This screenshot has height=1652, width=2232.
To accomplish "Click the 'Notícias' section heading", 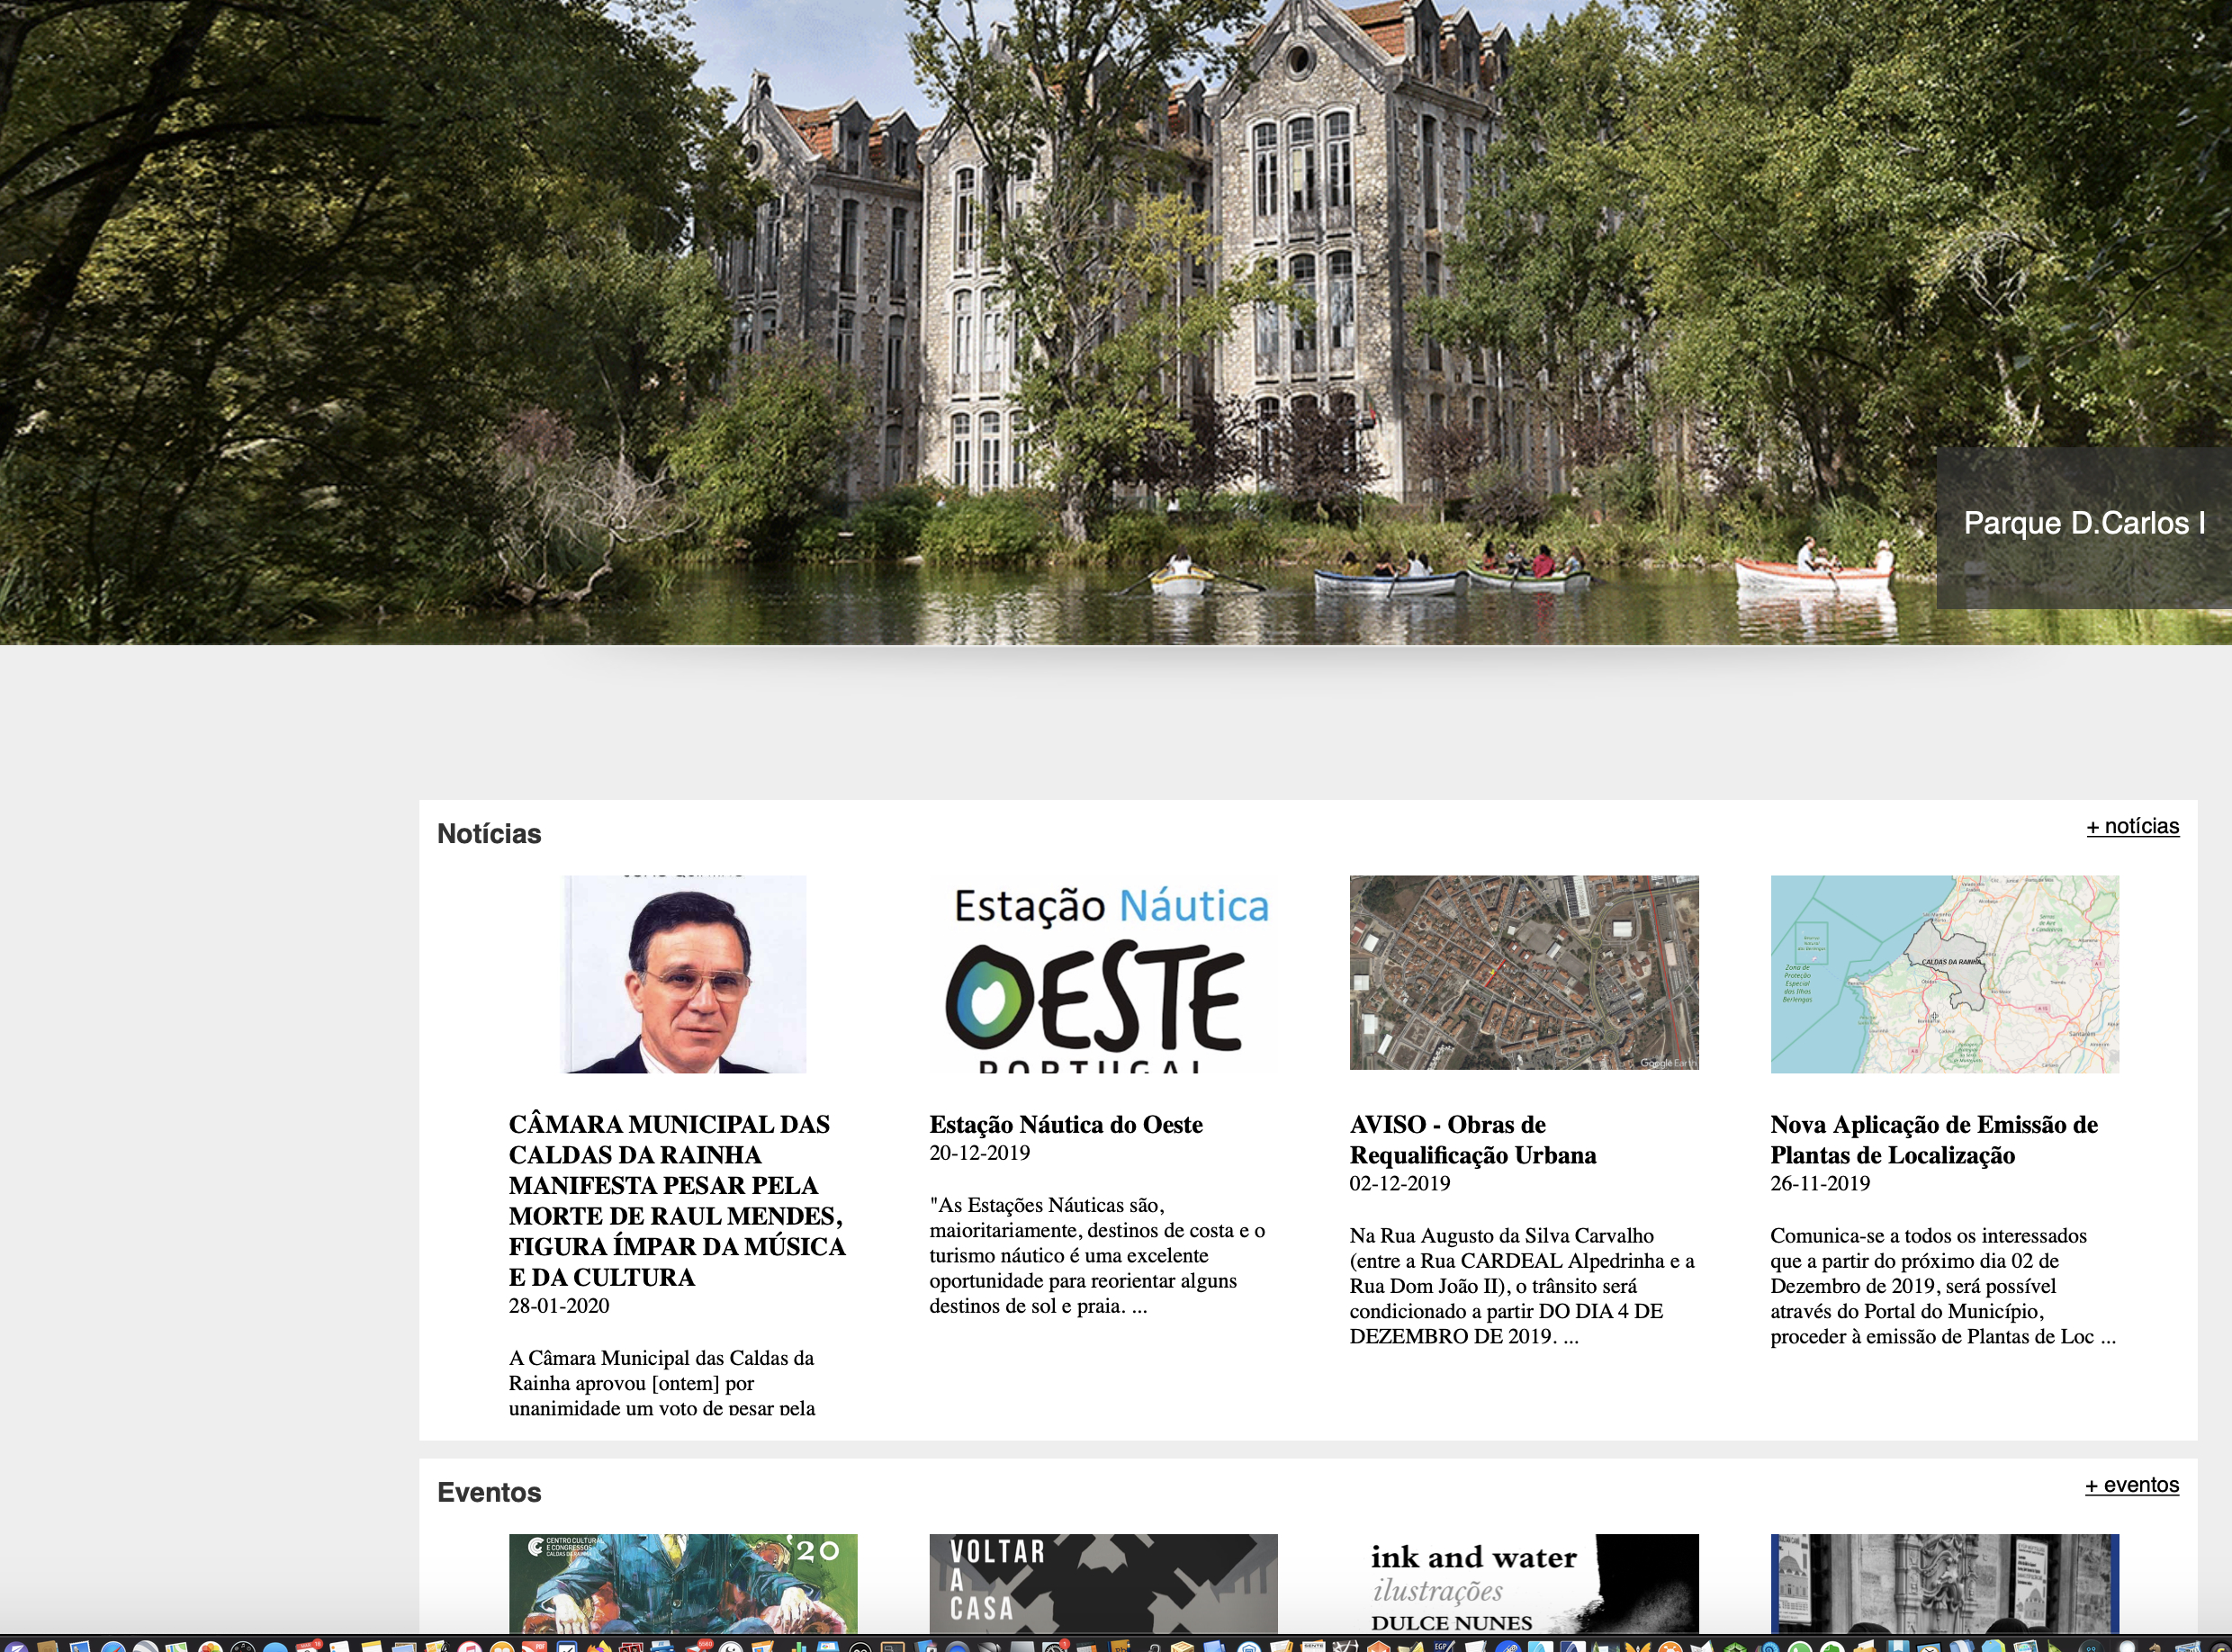I will pos(489,834).
